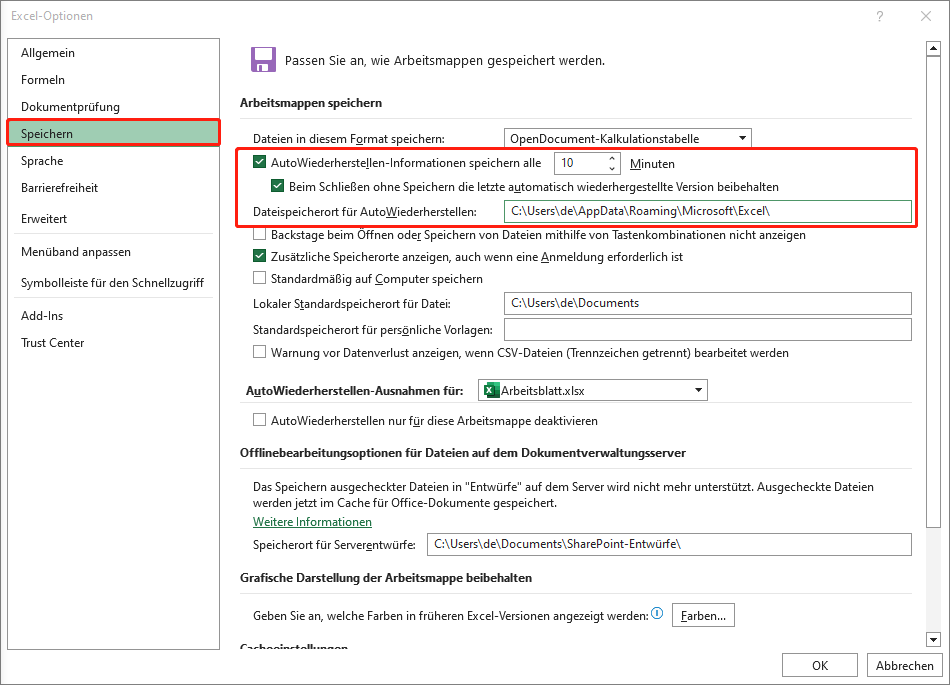
Task: Enable the CSV-Dateien Warnung checkbox
Action: [x=259, y=352]
